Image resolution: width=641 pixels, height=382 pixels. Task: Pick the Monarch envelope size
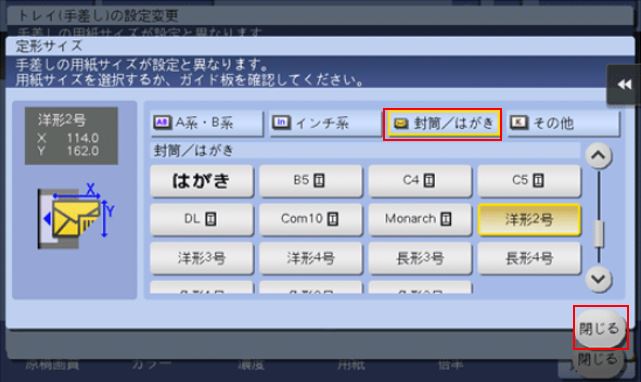point(420,220)
